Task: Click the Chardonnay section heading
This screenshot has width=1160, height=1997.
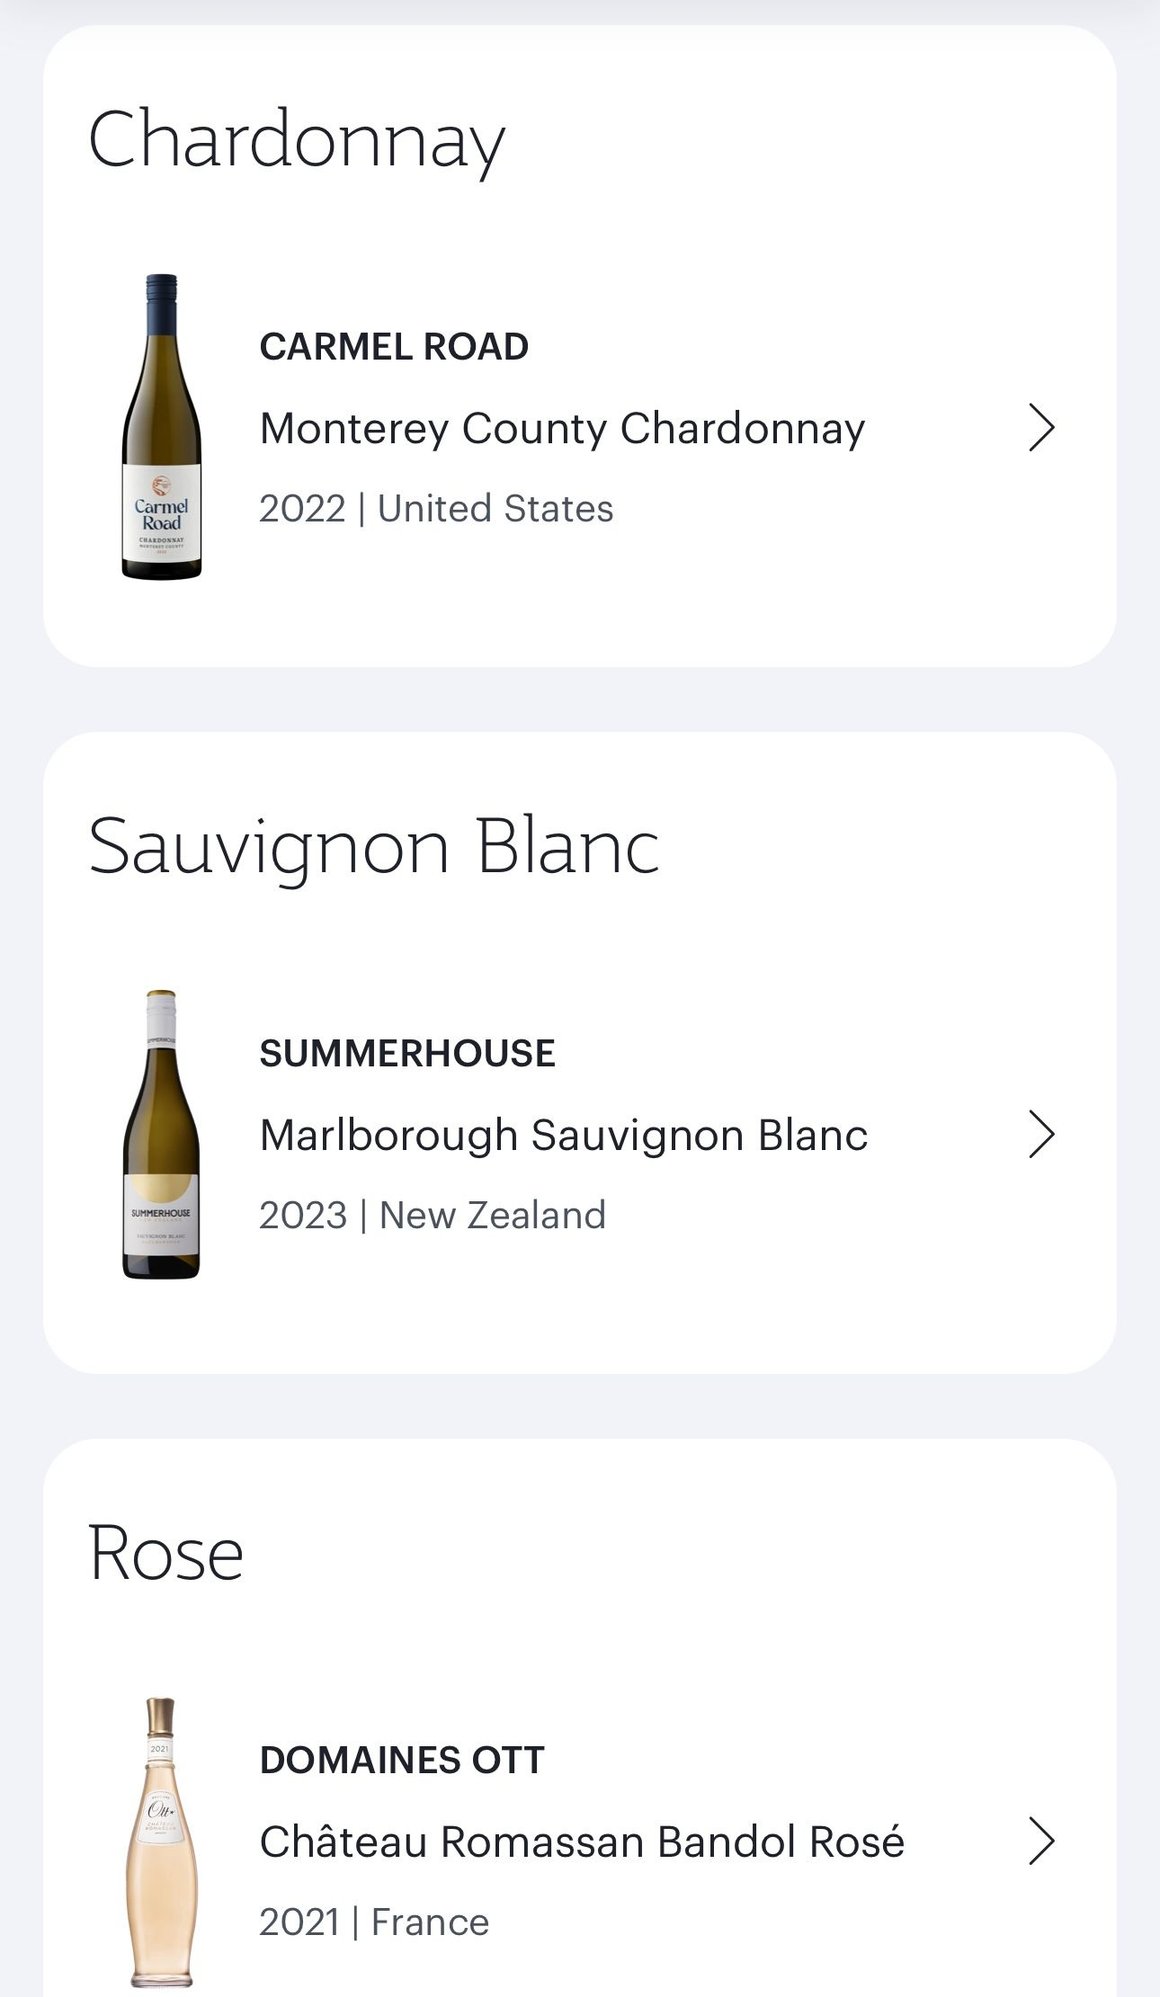Action: coord(297,141)
